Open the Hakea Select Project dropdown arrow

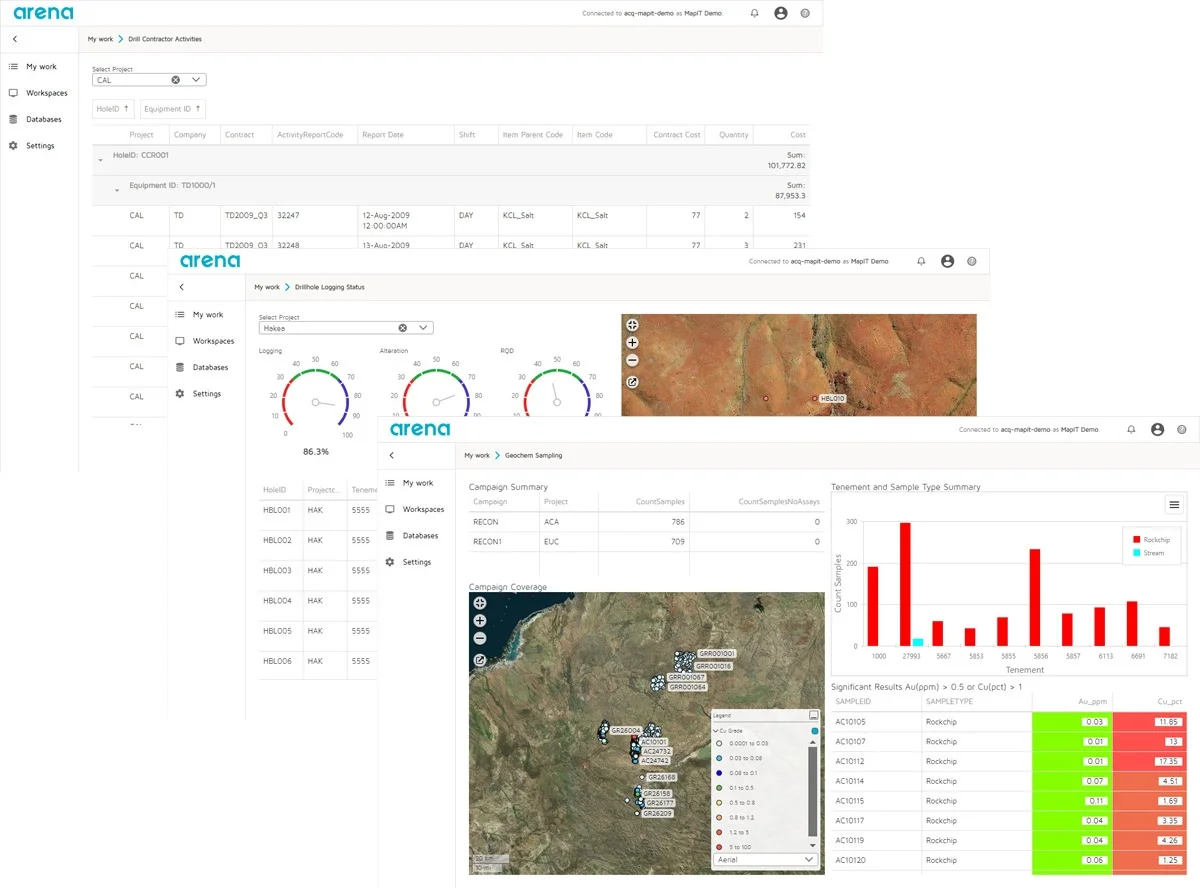coord(423,328)
